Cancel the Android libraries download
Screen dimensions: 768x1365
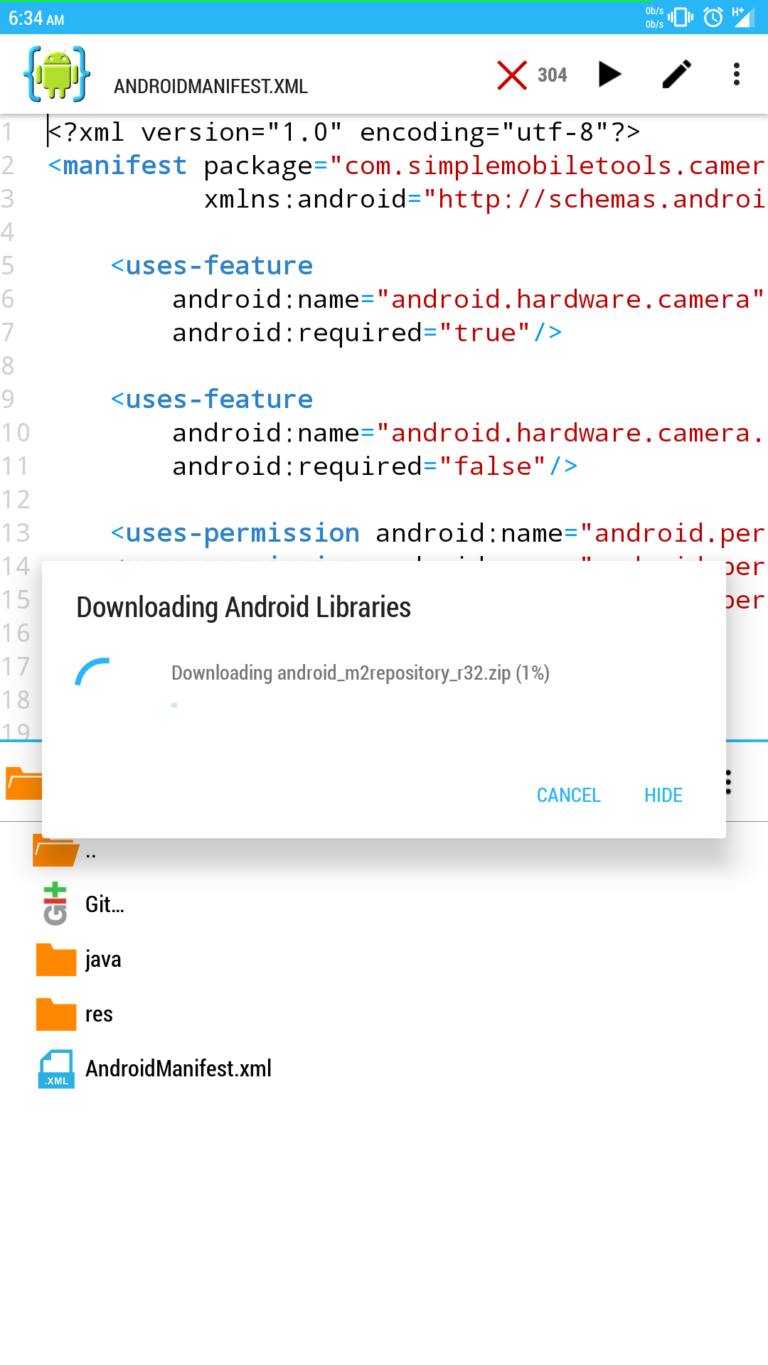(568, 795)
